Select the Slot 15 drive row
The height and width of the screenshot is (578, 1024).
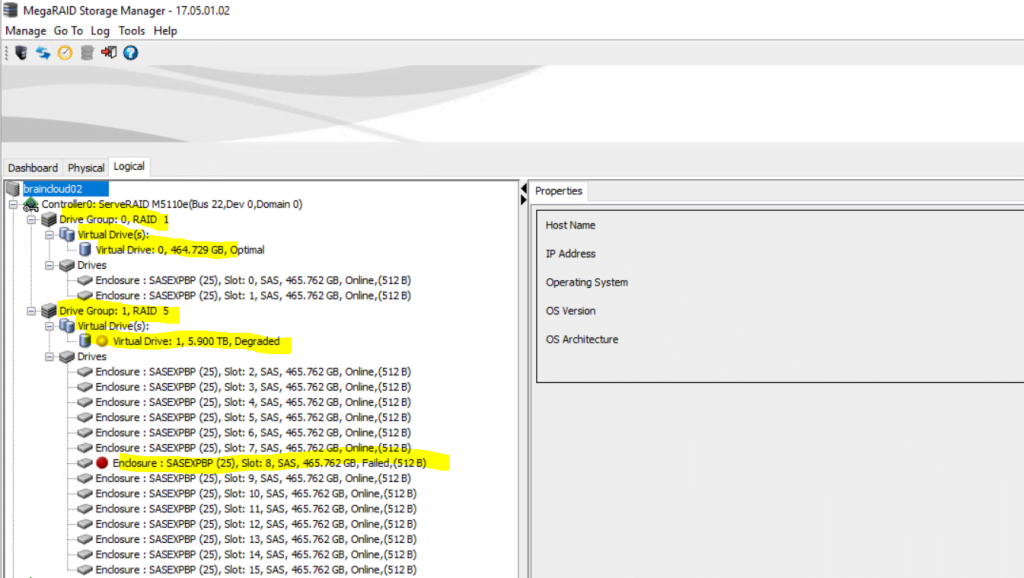coord(255,570)
